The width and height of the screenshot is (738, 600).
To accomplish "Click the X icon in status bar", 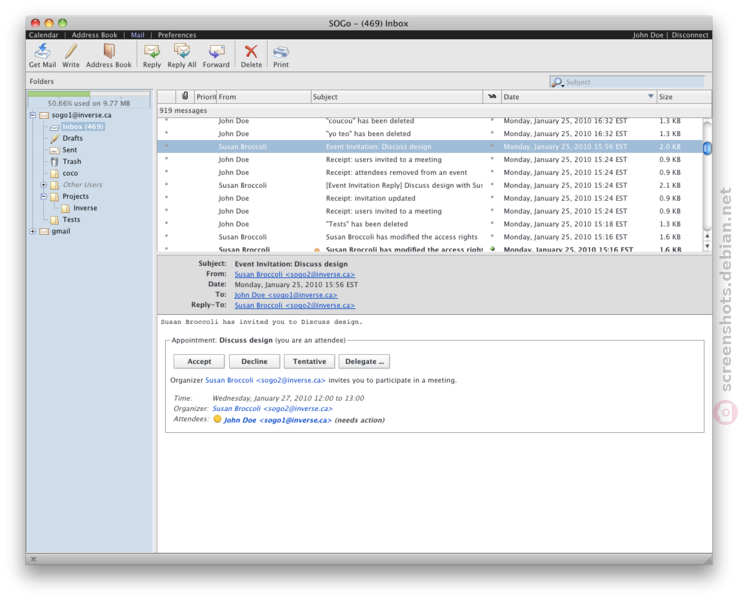I will click(33, 559).
